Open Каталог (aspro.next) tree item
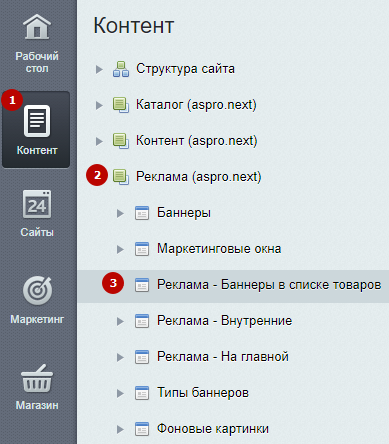389x444 pixels. [x=196, y=105]
